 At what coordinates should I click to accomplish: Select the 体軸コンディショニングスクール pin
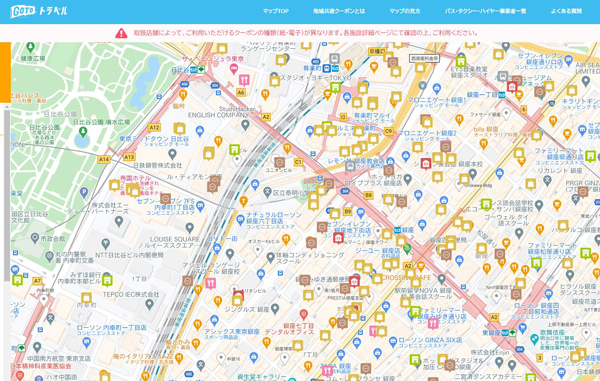270,257
